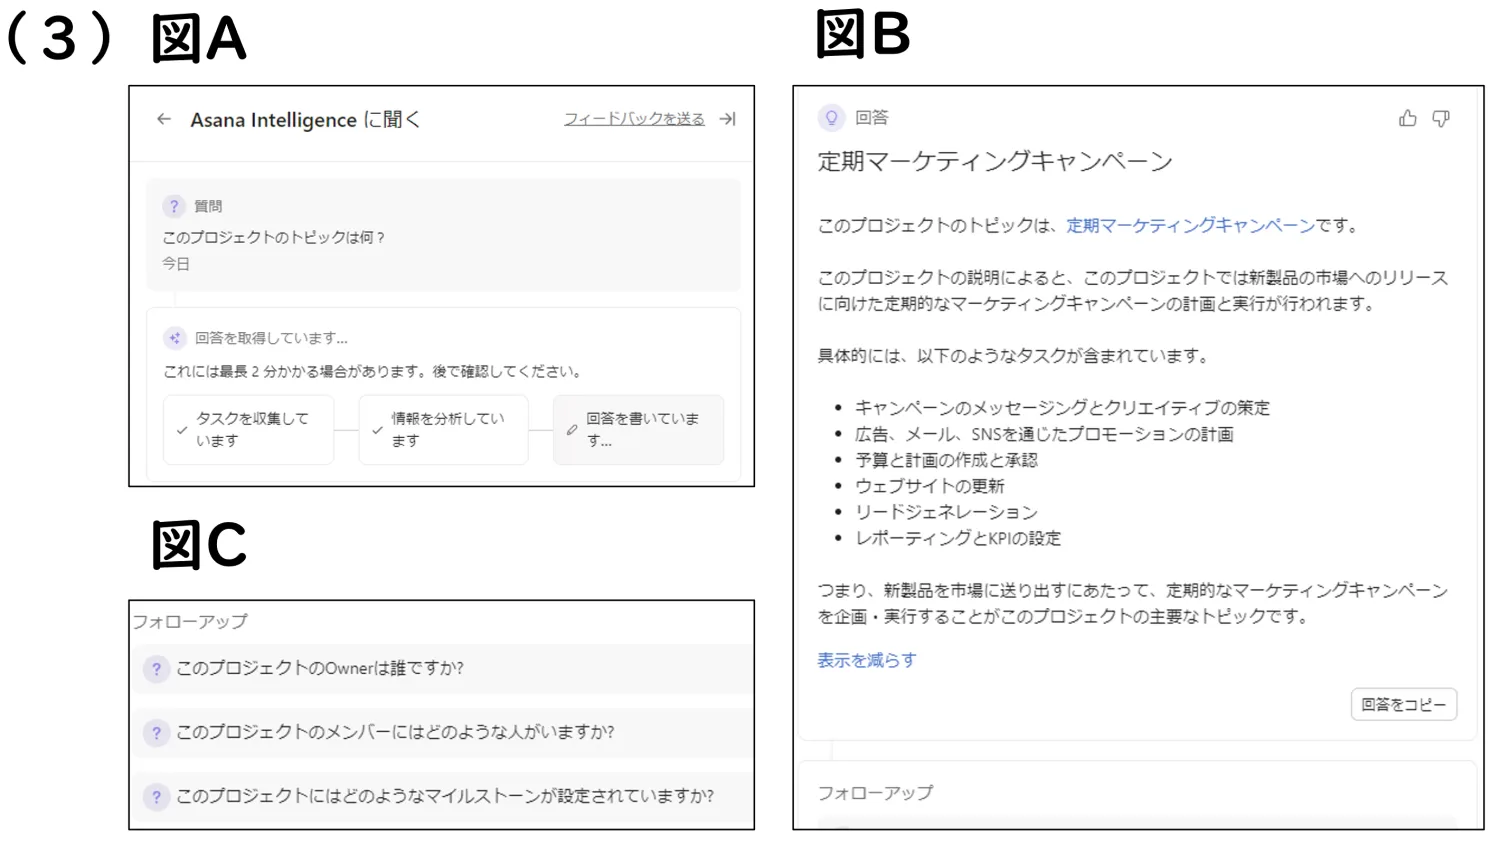Click the 定期マーケティングキャンペーン answer heading
Viewport: 1500px width, 845px height.
(995, 161)
